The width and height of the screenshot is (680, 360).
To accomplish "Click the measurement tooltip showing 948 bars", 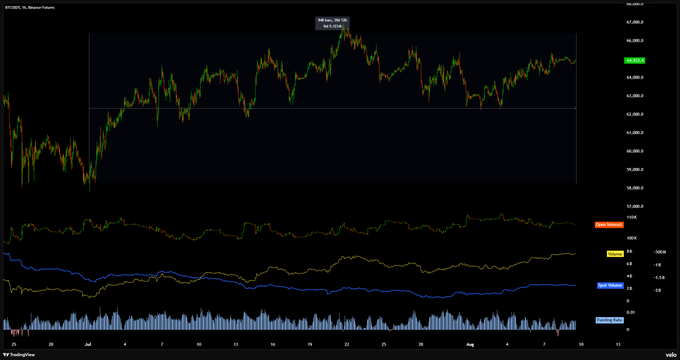I will click(x=333, y=23).
